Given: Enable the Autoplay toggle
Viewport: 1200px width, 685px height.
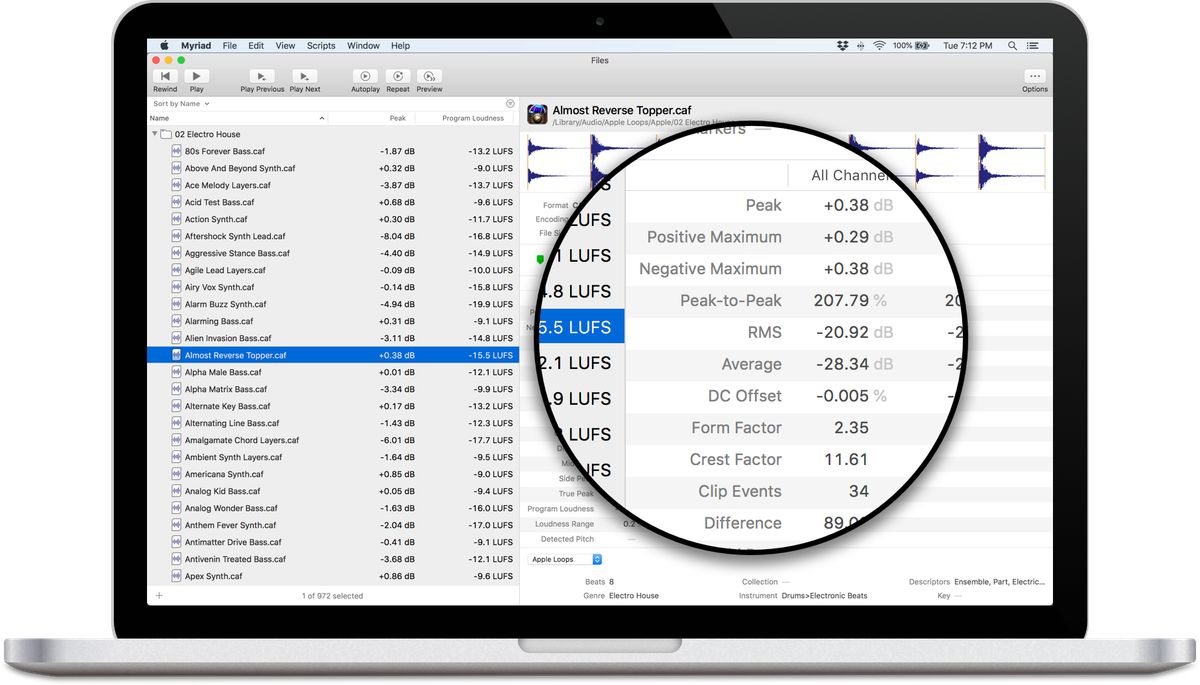Looking at the screenshot, I should coord(365,77).
